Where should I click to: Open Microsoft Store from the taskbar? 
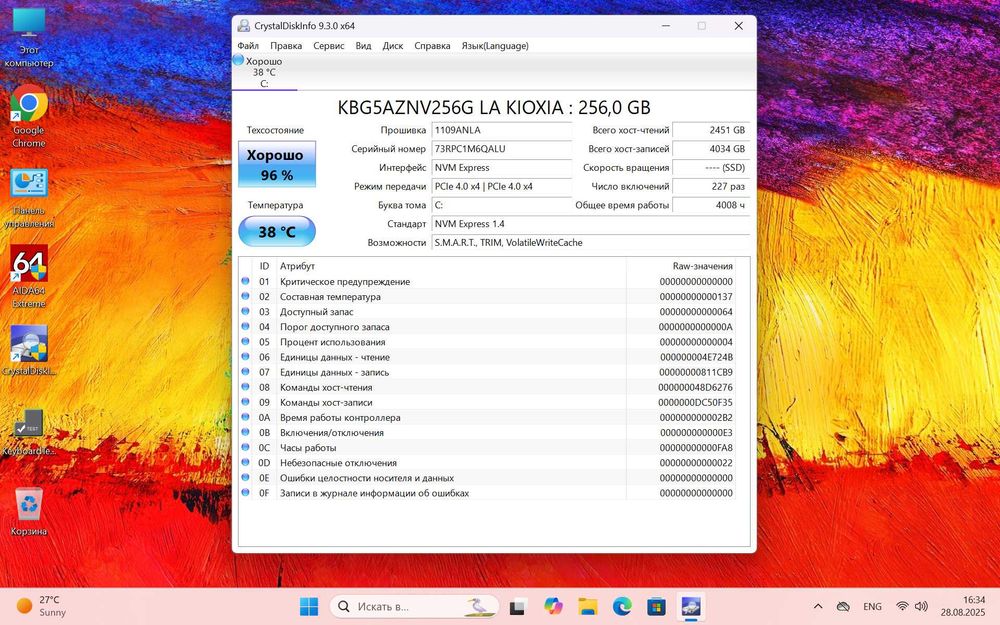pyautogui.click(x=656, y=607)
